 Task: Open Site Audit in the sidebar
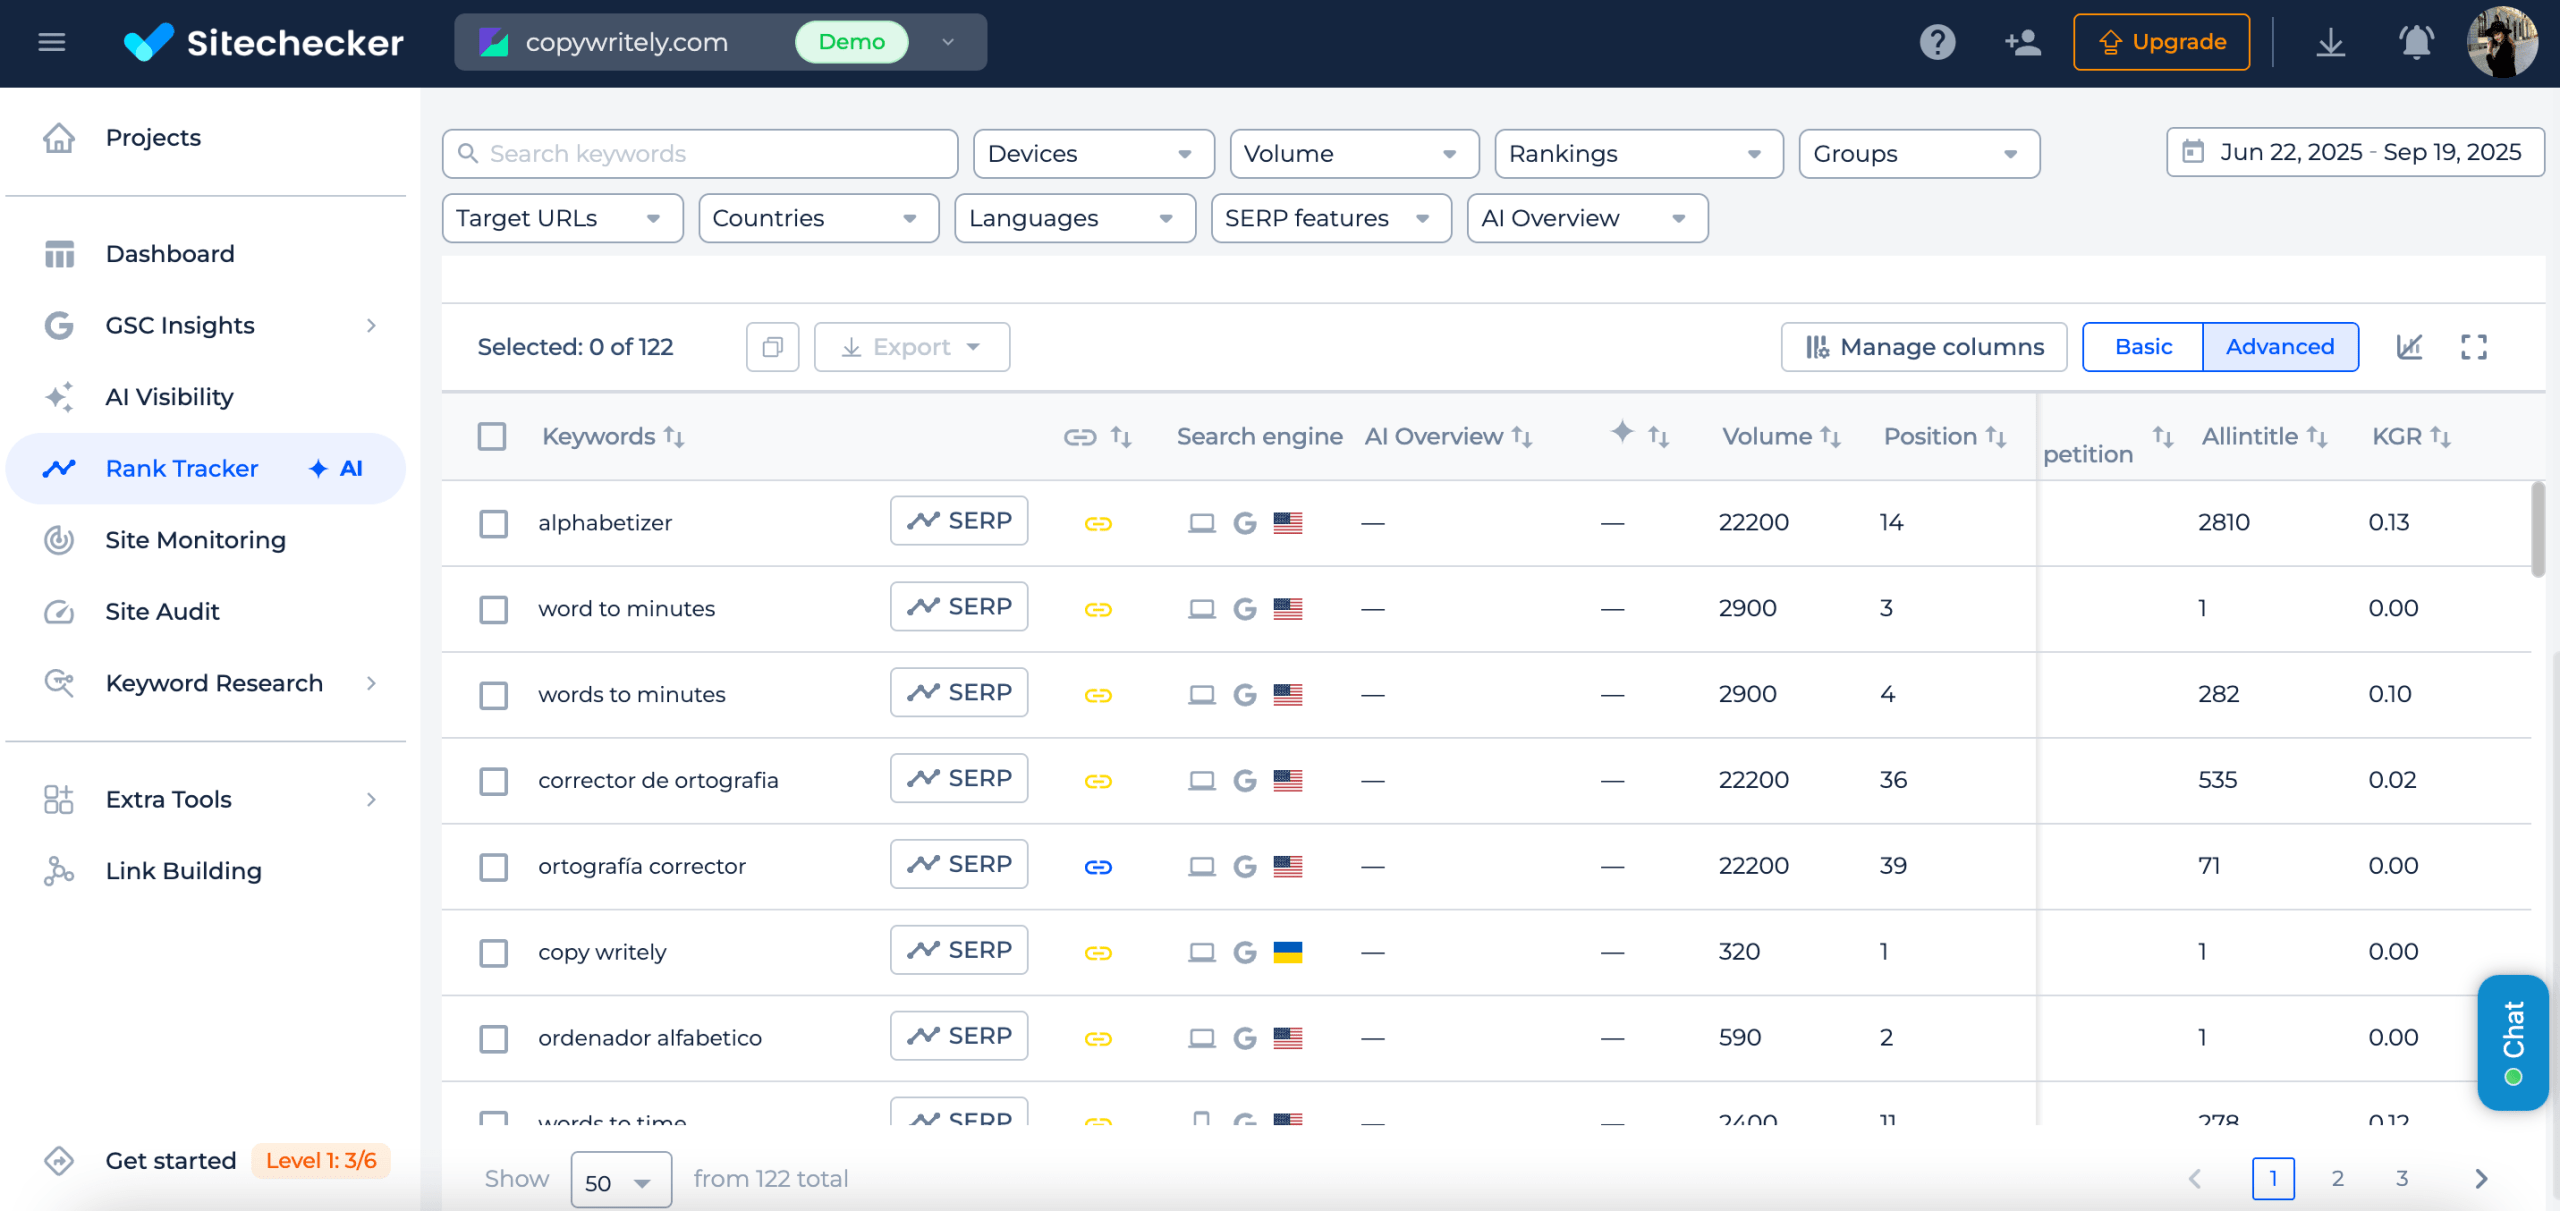[x=162, y=611]
